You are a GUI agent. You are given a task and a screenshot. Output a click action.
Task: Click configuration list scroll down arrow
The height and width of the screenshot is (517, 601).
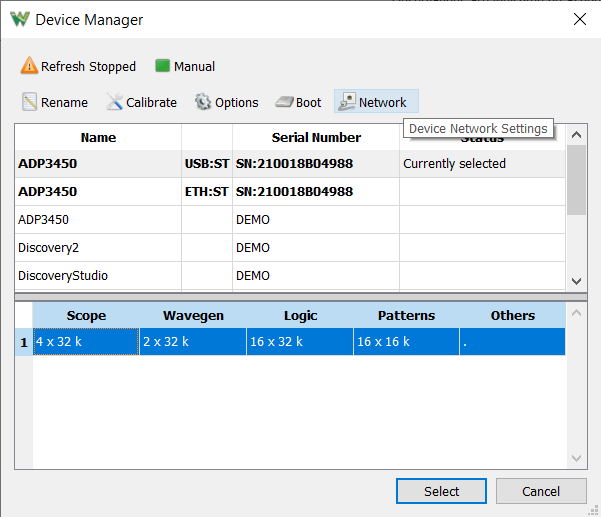point(576,458)
